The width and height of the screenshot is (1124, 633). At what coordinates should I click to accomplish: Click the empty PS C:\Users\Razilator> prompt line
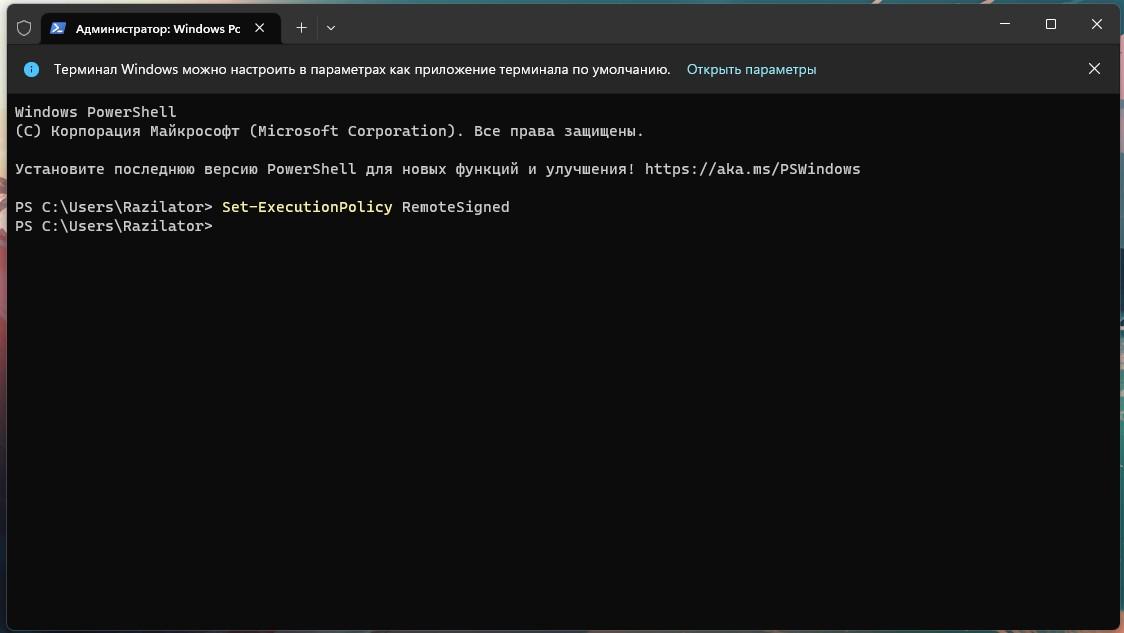tap(113, 226)
